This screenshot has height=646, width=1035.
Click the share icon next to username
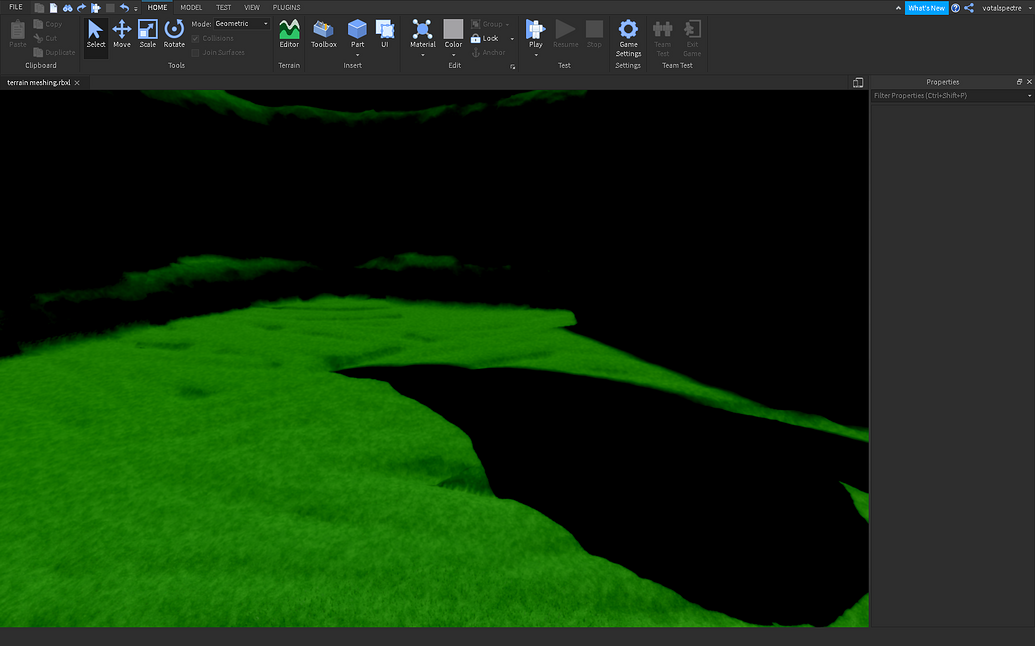pyautogui.click(x=969, y=8)
